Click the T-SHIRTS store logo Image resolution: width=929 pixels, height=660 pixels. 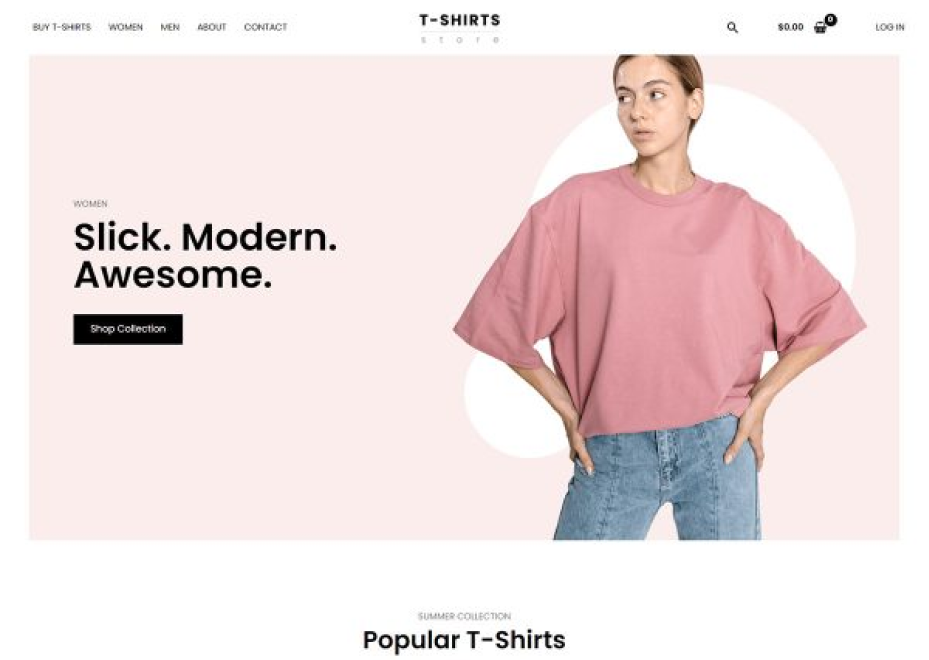[460, 28]
